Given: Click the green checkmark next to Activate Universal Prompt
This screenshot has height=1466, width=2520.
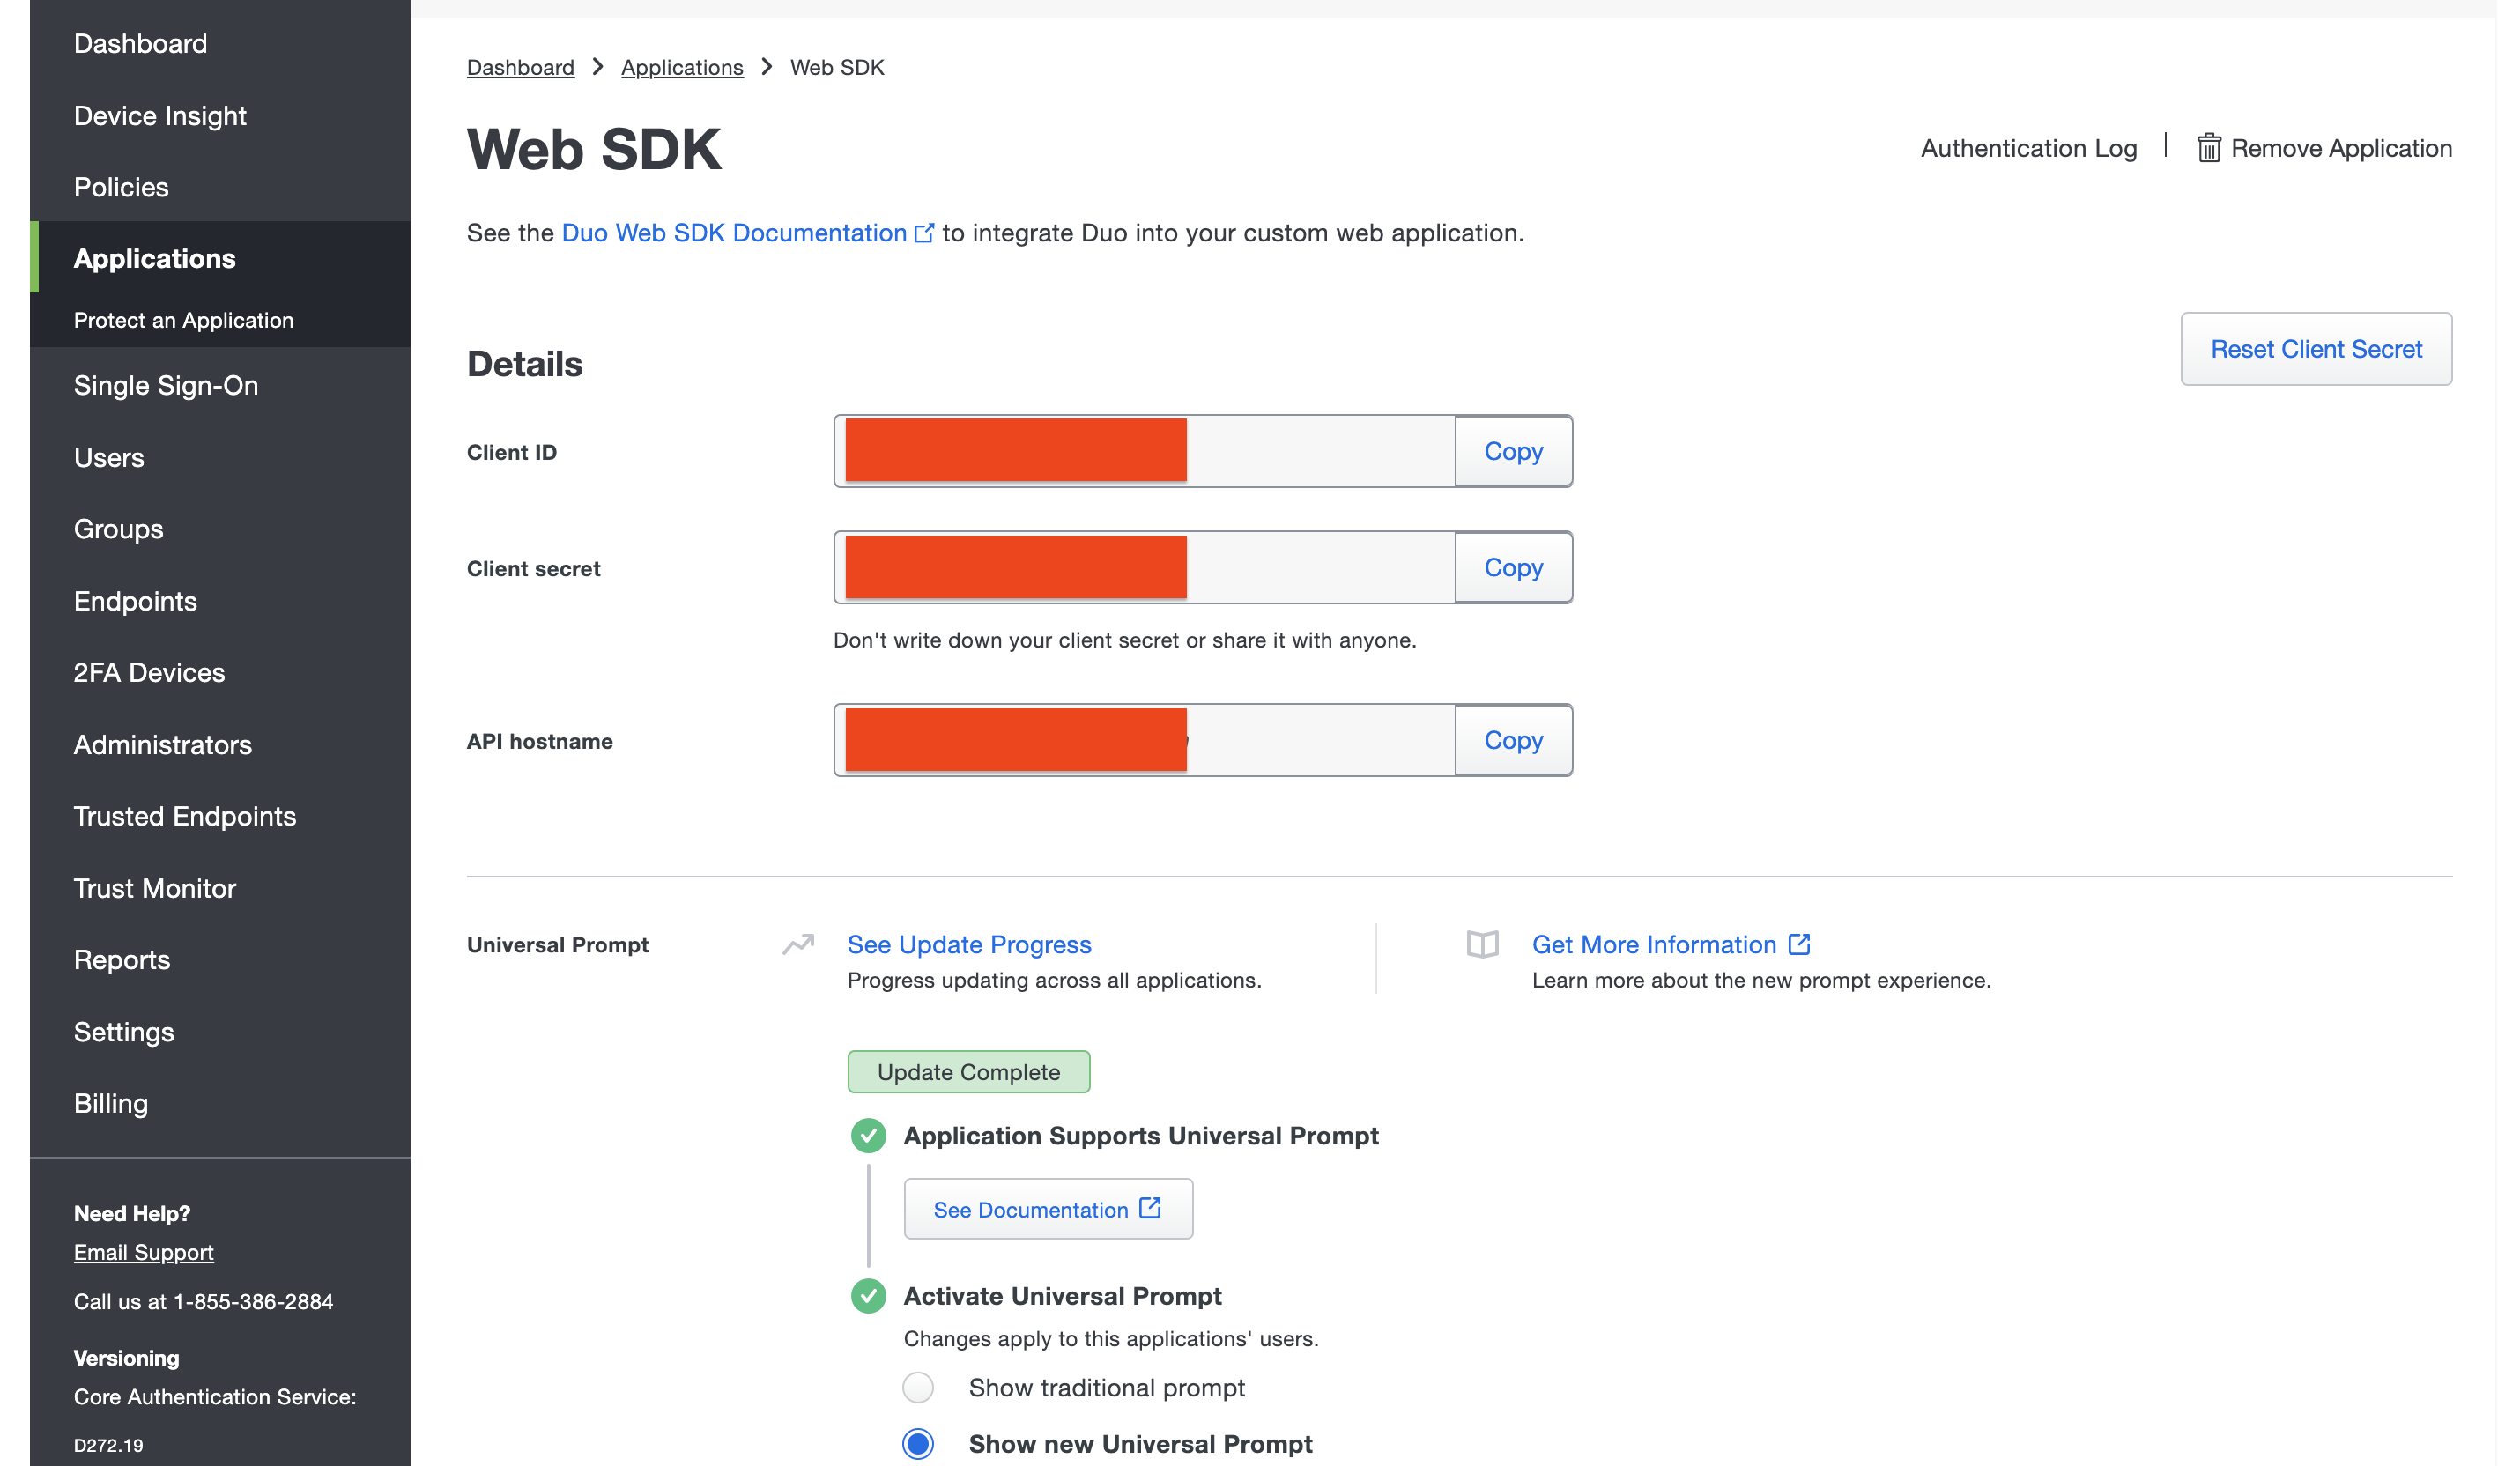Looking at the screenshot, I should coord(868,1296).
